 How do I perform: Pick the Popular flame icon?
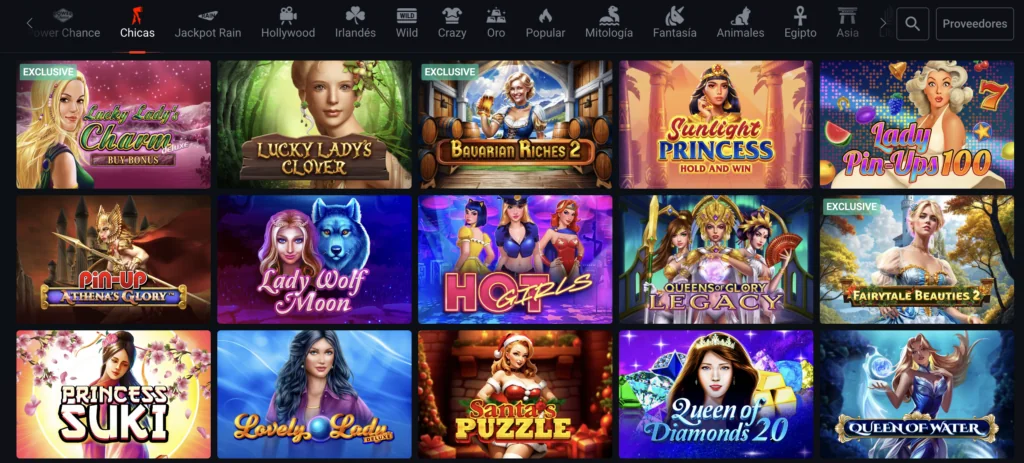(x=545, y=15)
